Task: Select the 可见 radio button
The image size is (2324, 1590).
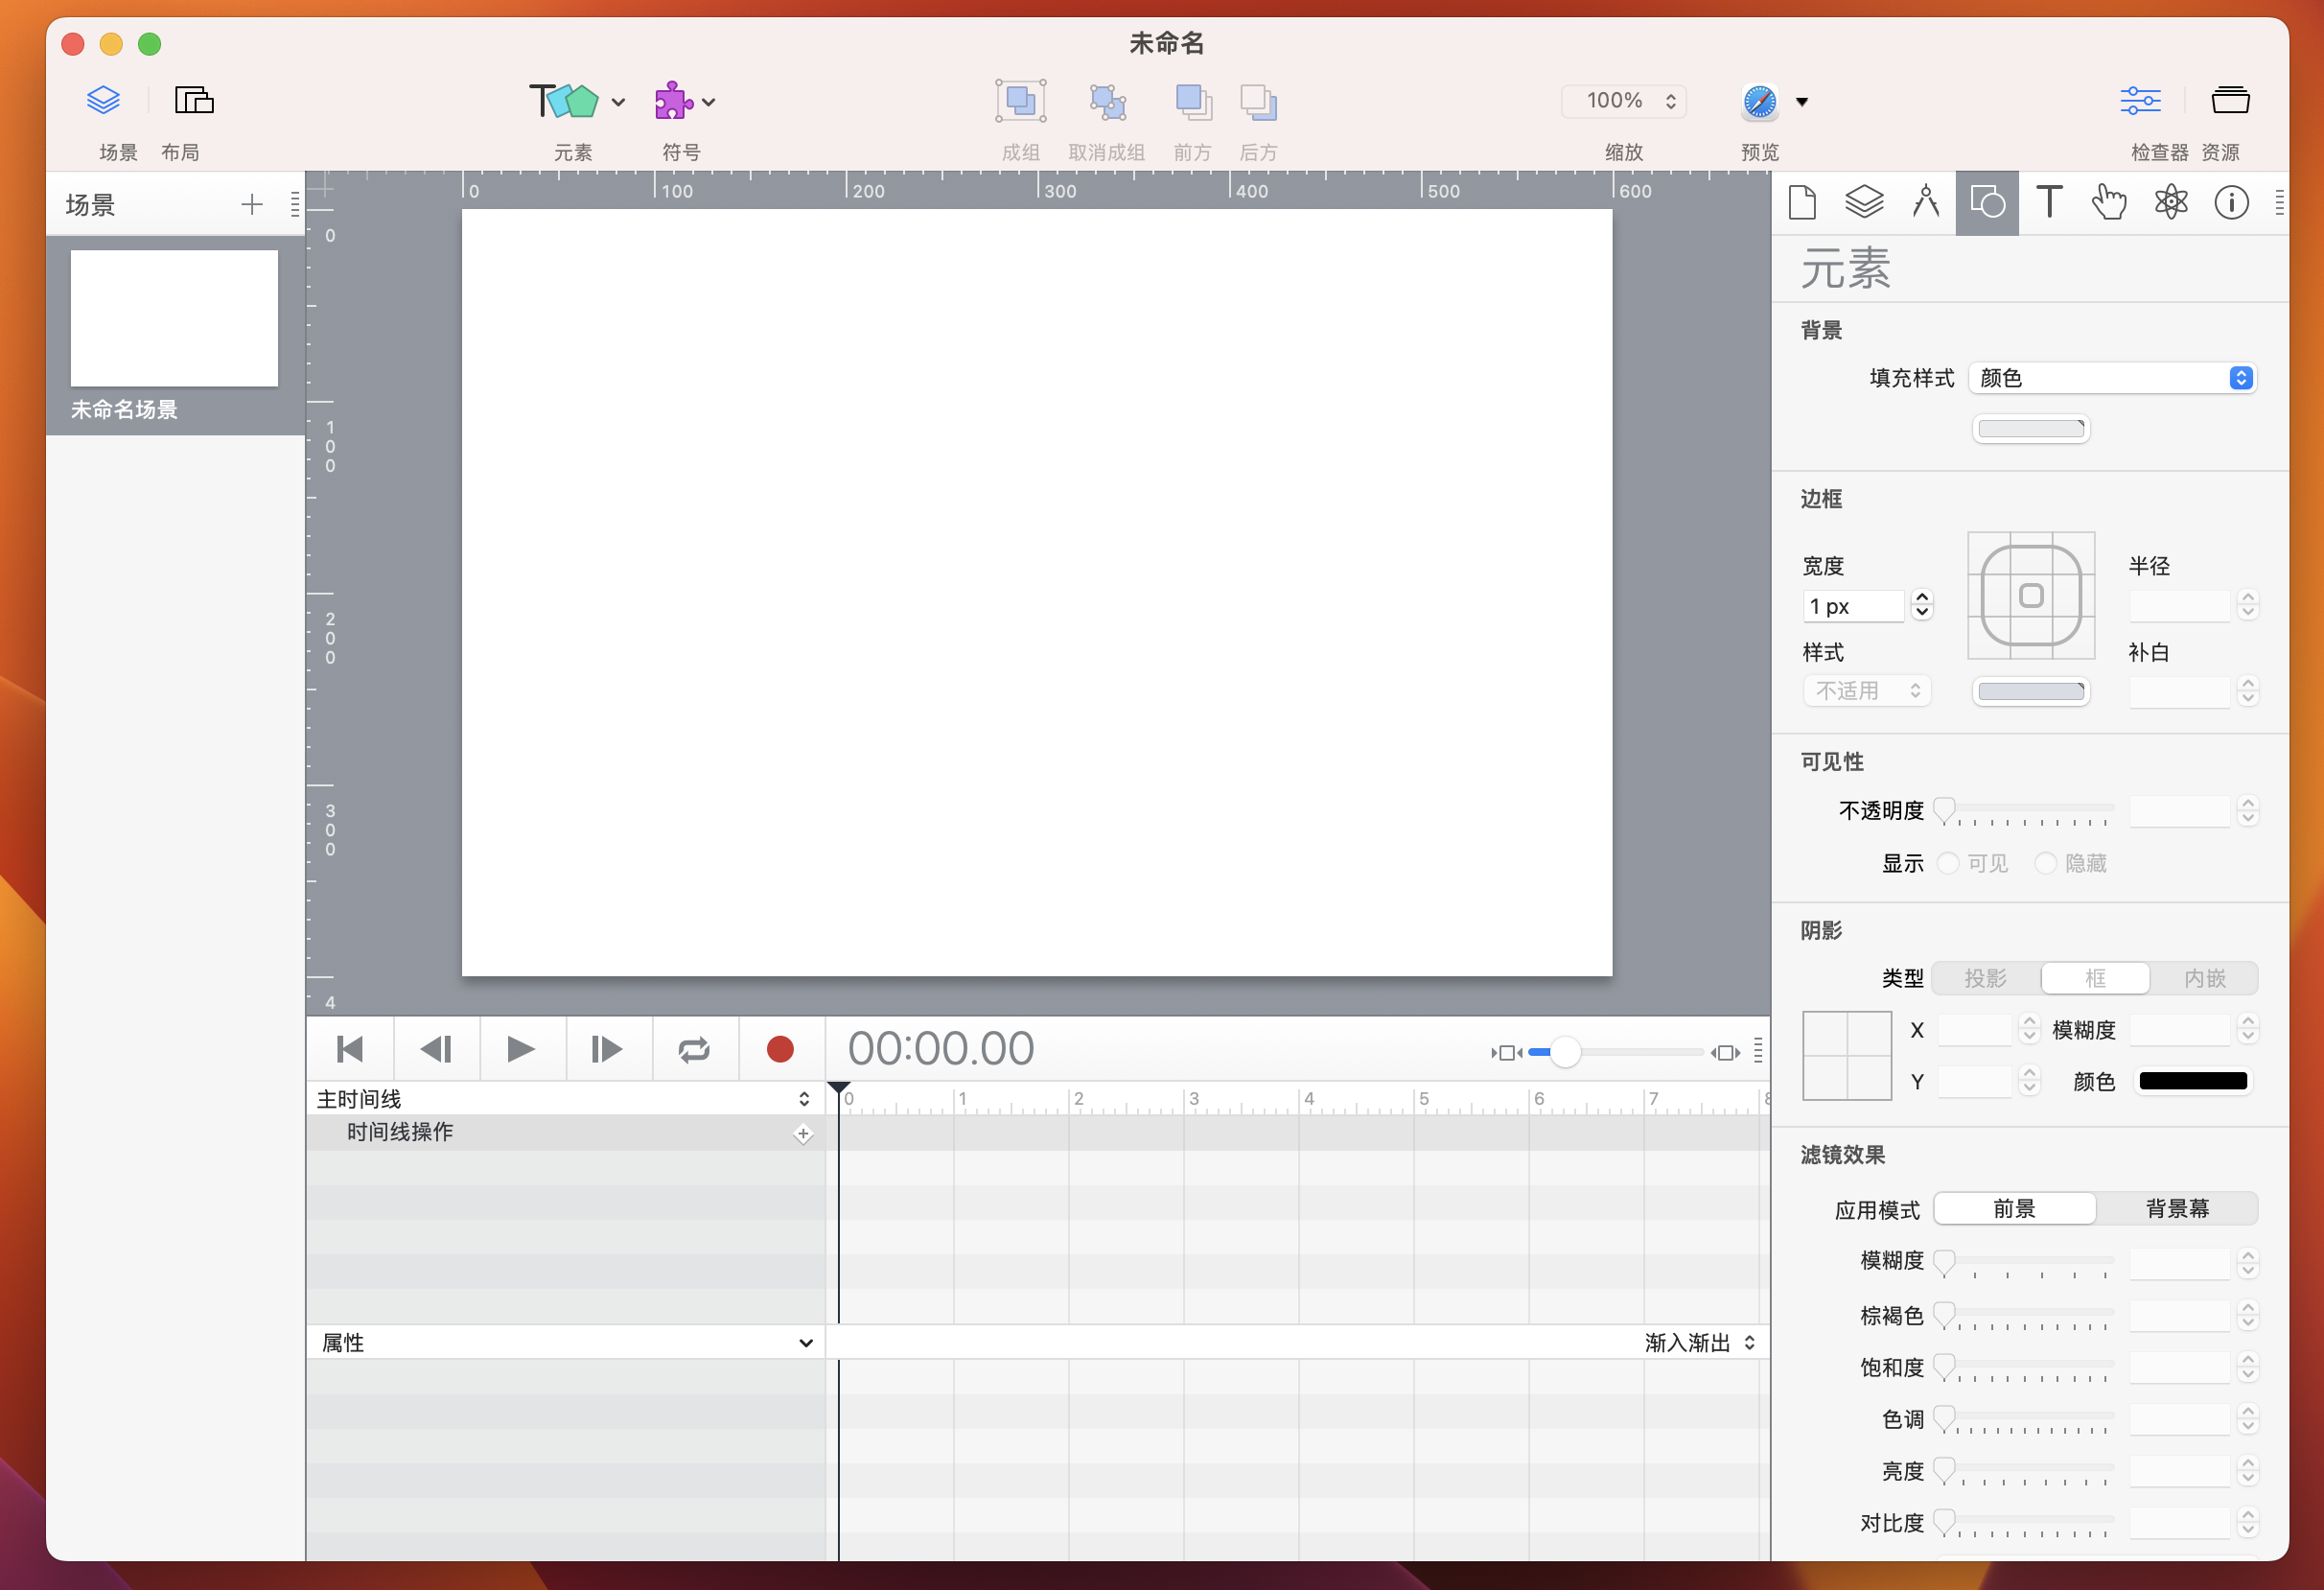Action: tap(1948, 863)
